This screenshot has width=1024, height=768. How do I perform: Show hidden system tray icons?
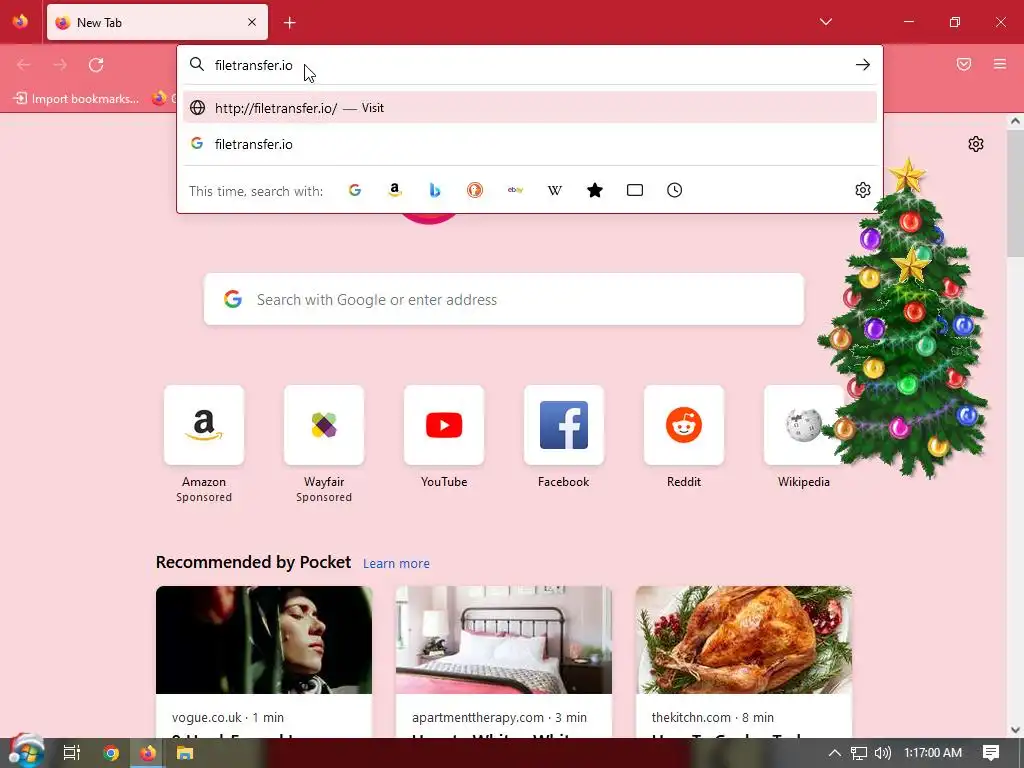(x=835, y=753)
